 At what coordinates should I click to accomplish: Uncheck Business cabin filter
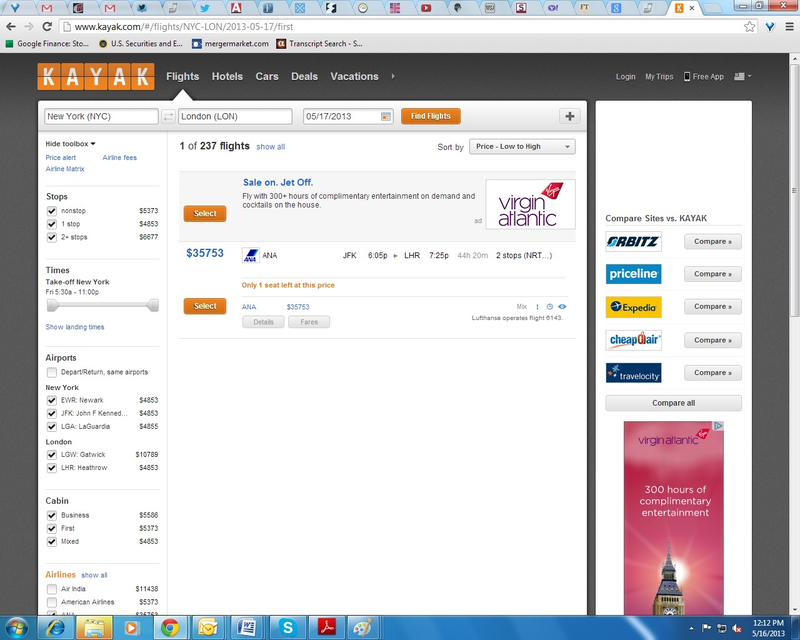point(52,515)
